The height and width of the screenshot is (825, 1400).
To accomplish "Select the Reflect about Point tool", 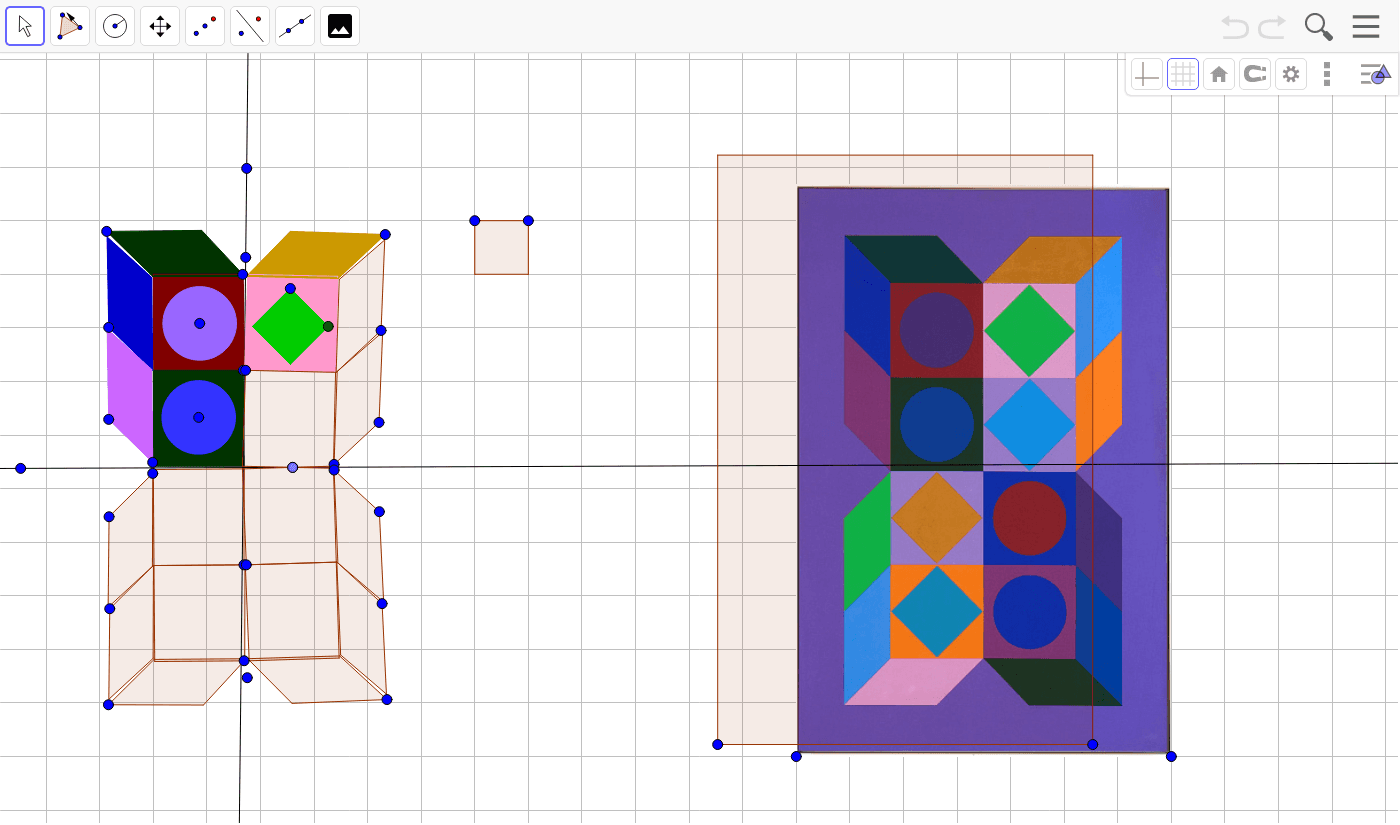I will tap(205, 26).
